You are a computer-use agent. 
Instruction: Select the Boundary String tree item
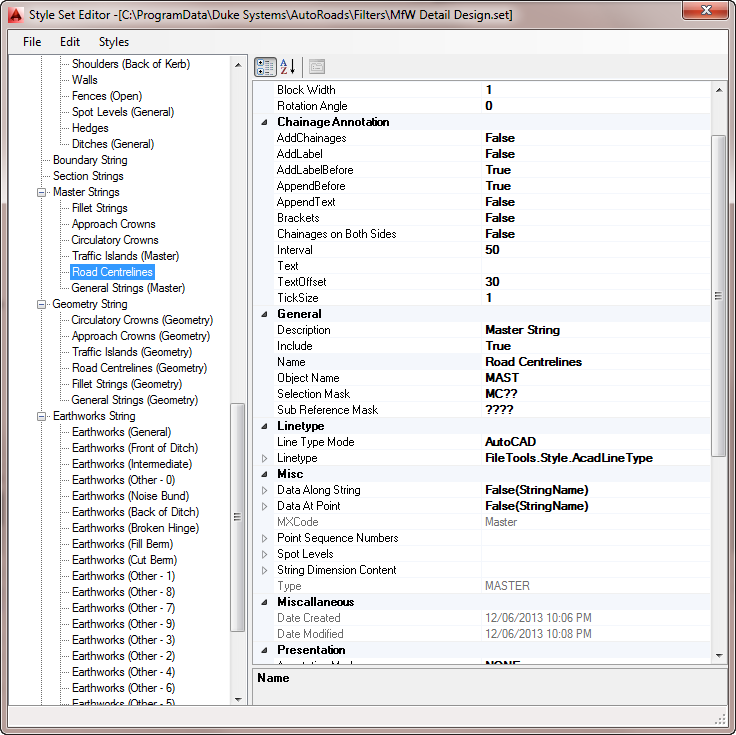tap(90, 160)
